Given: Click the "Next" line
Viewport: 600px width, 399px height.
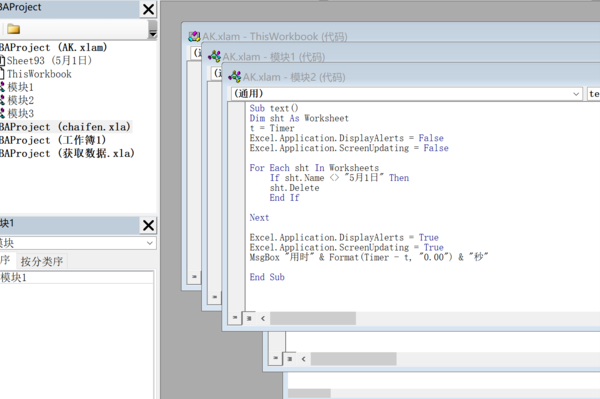Looking at the screenshot, I should [x=259, y=218].
